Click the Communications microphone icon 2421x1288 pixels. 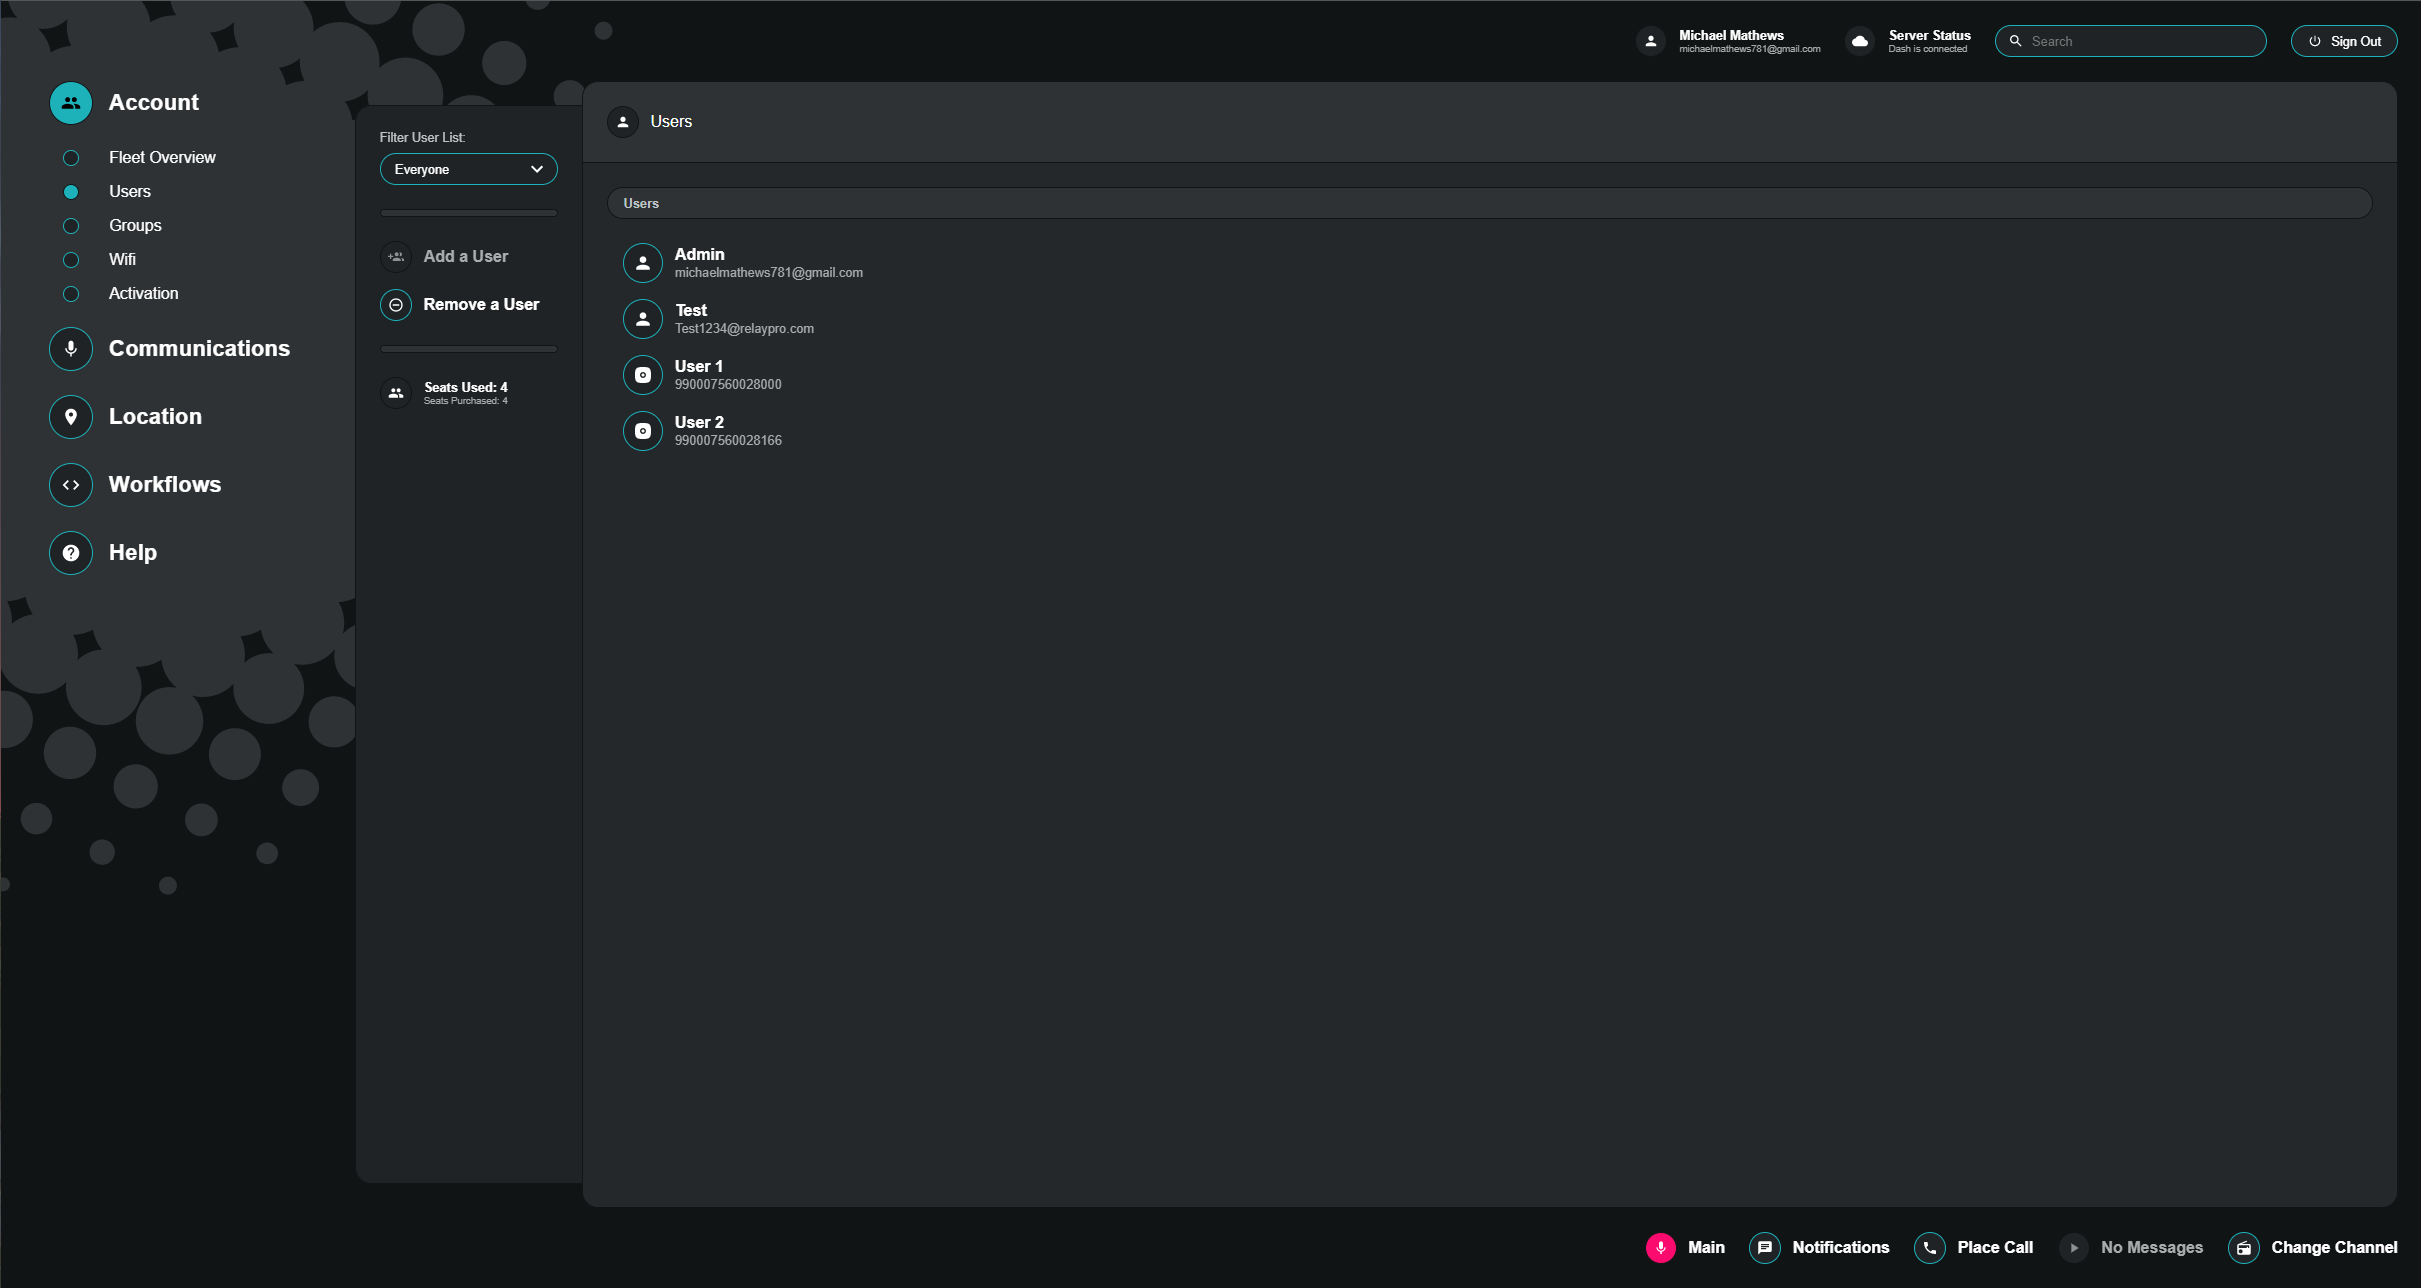71,349
